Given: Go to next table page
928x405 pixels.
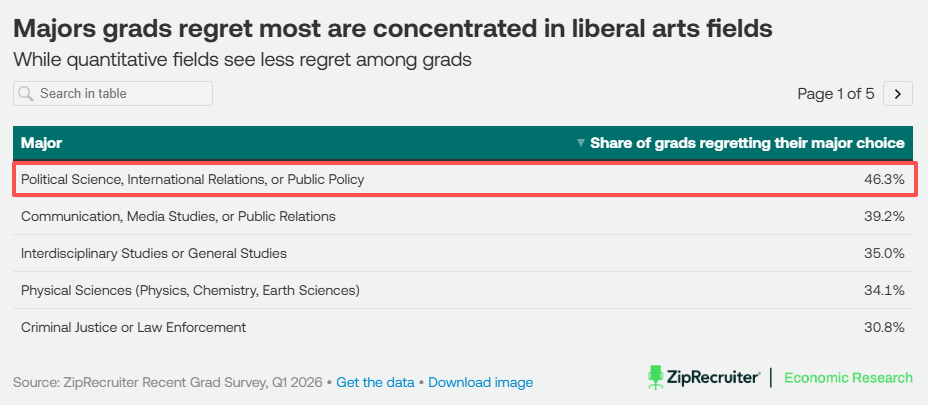Looking at the screenshot, I should 898,94.
